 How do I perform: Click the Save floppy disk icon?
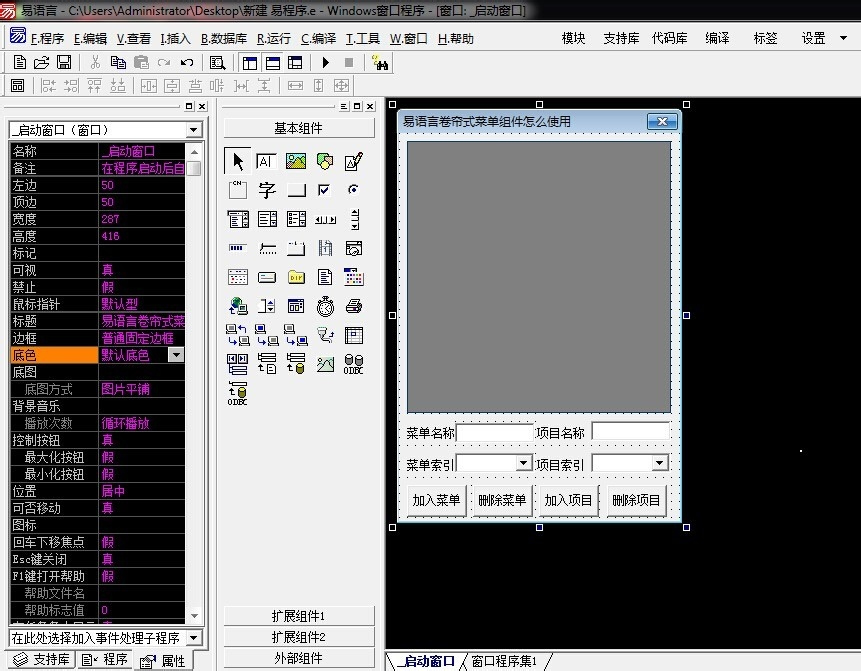pos(63,63)
